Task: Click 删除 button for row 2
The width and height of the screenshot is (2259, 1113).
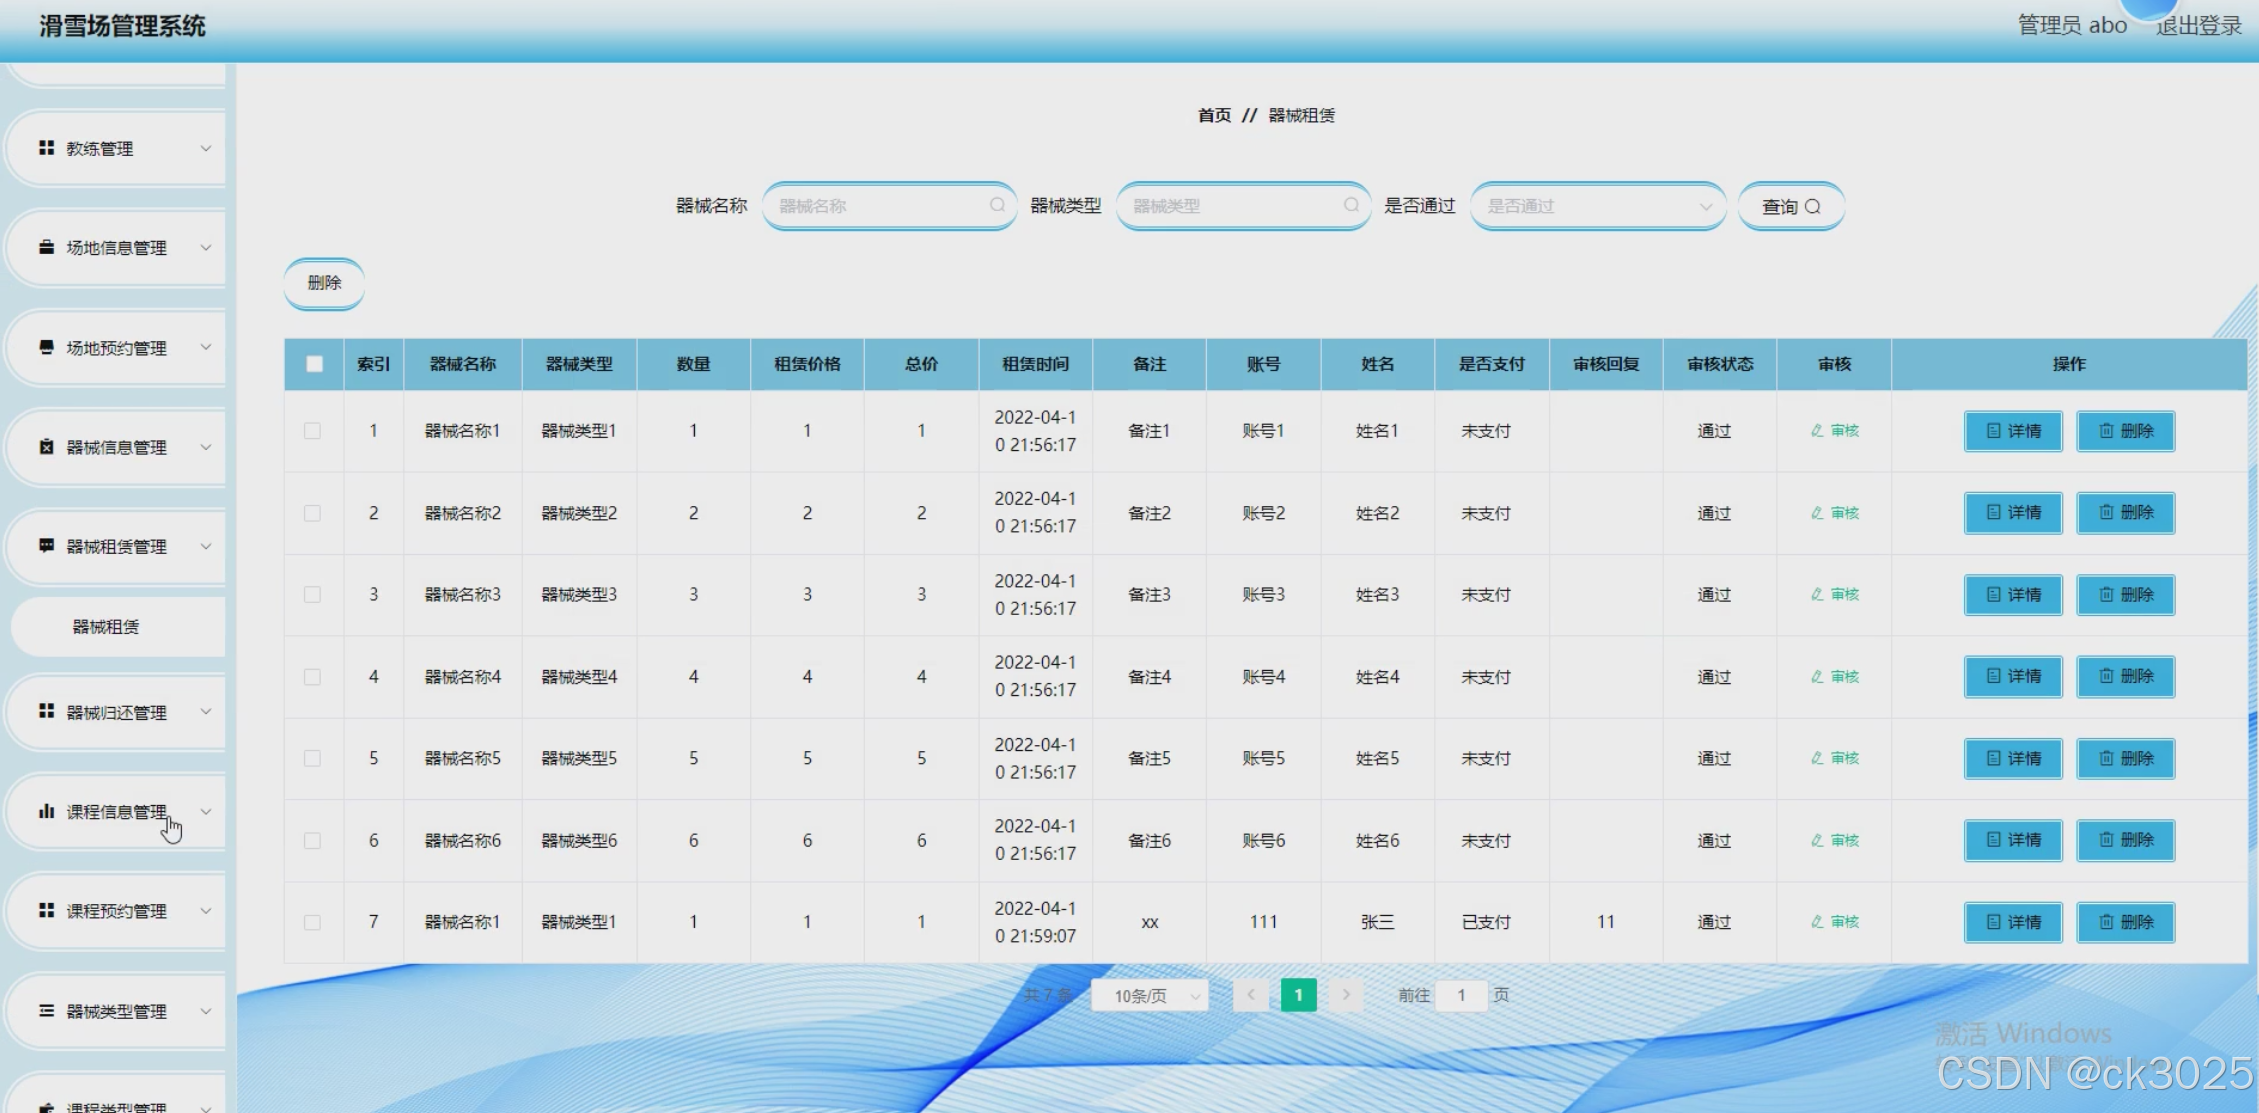Action: 2125,513
